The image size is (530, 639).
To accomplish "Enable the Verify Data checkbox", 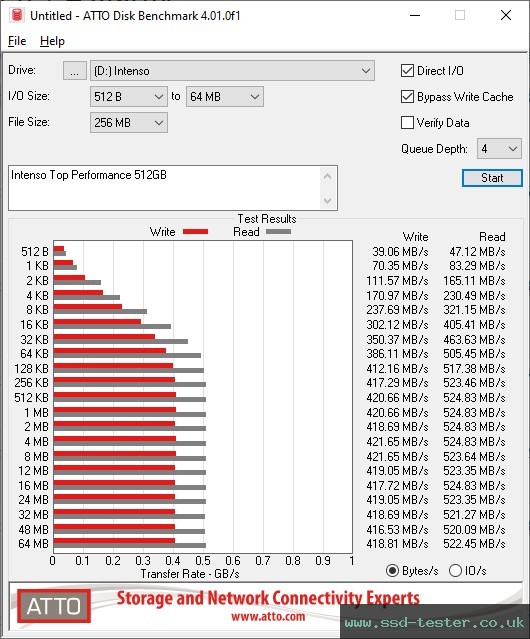I will (407, 123).
